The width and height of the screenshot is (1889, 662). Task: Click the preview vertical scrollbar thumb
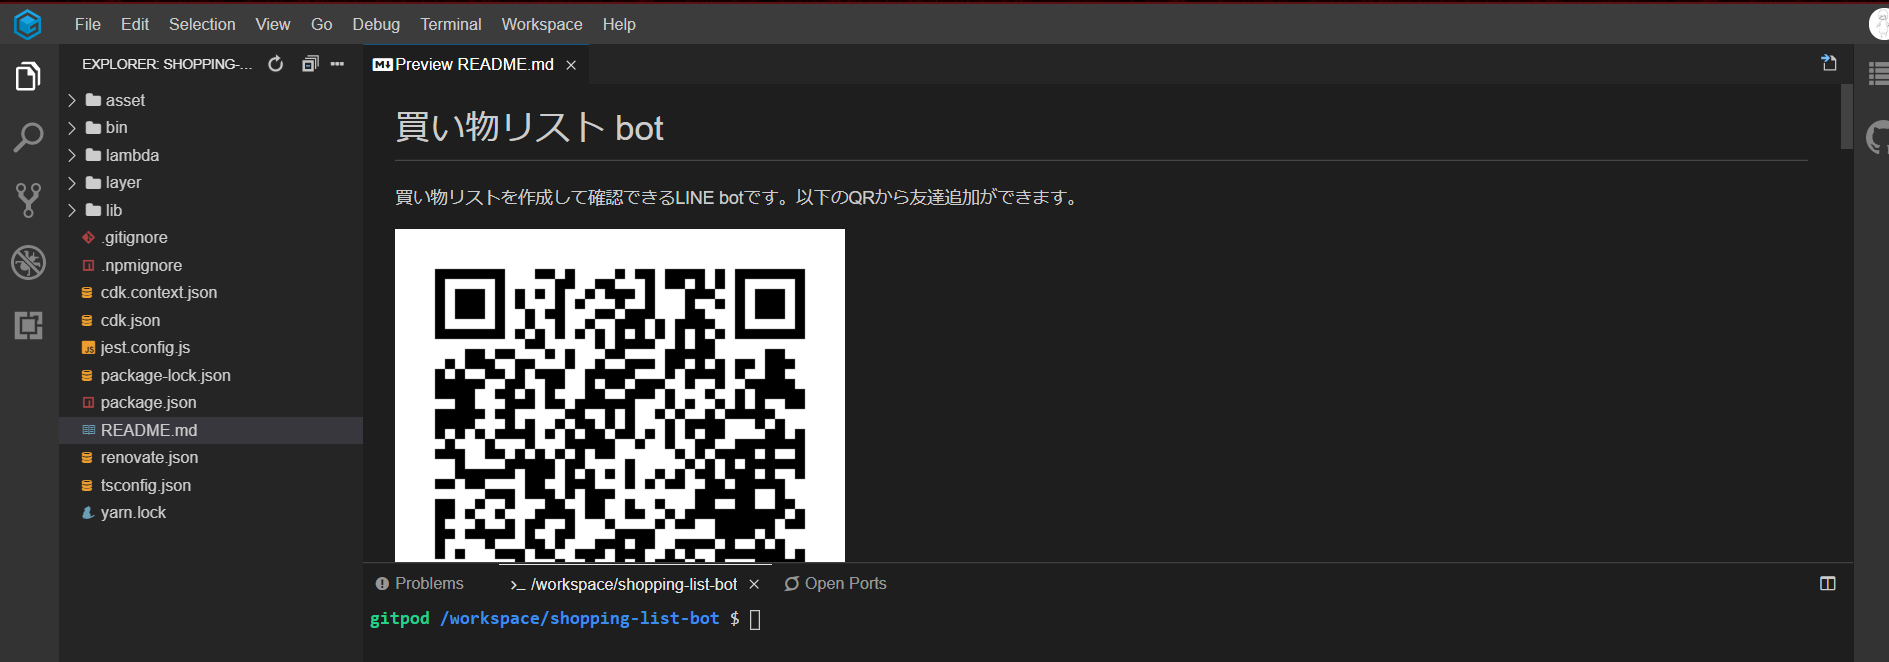coord(1846,116)
